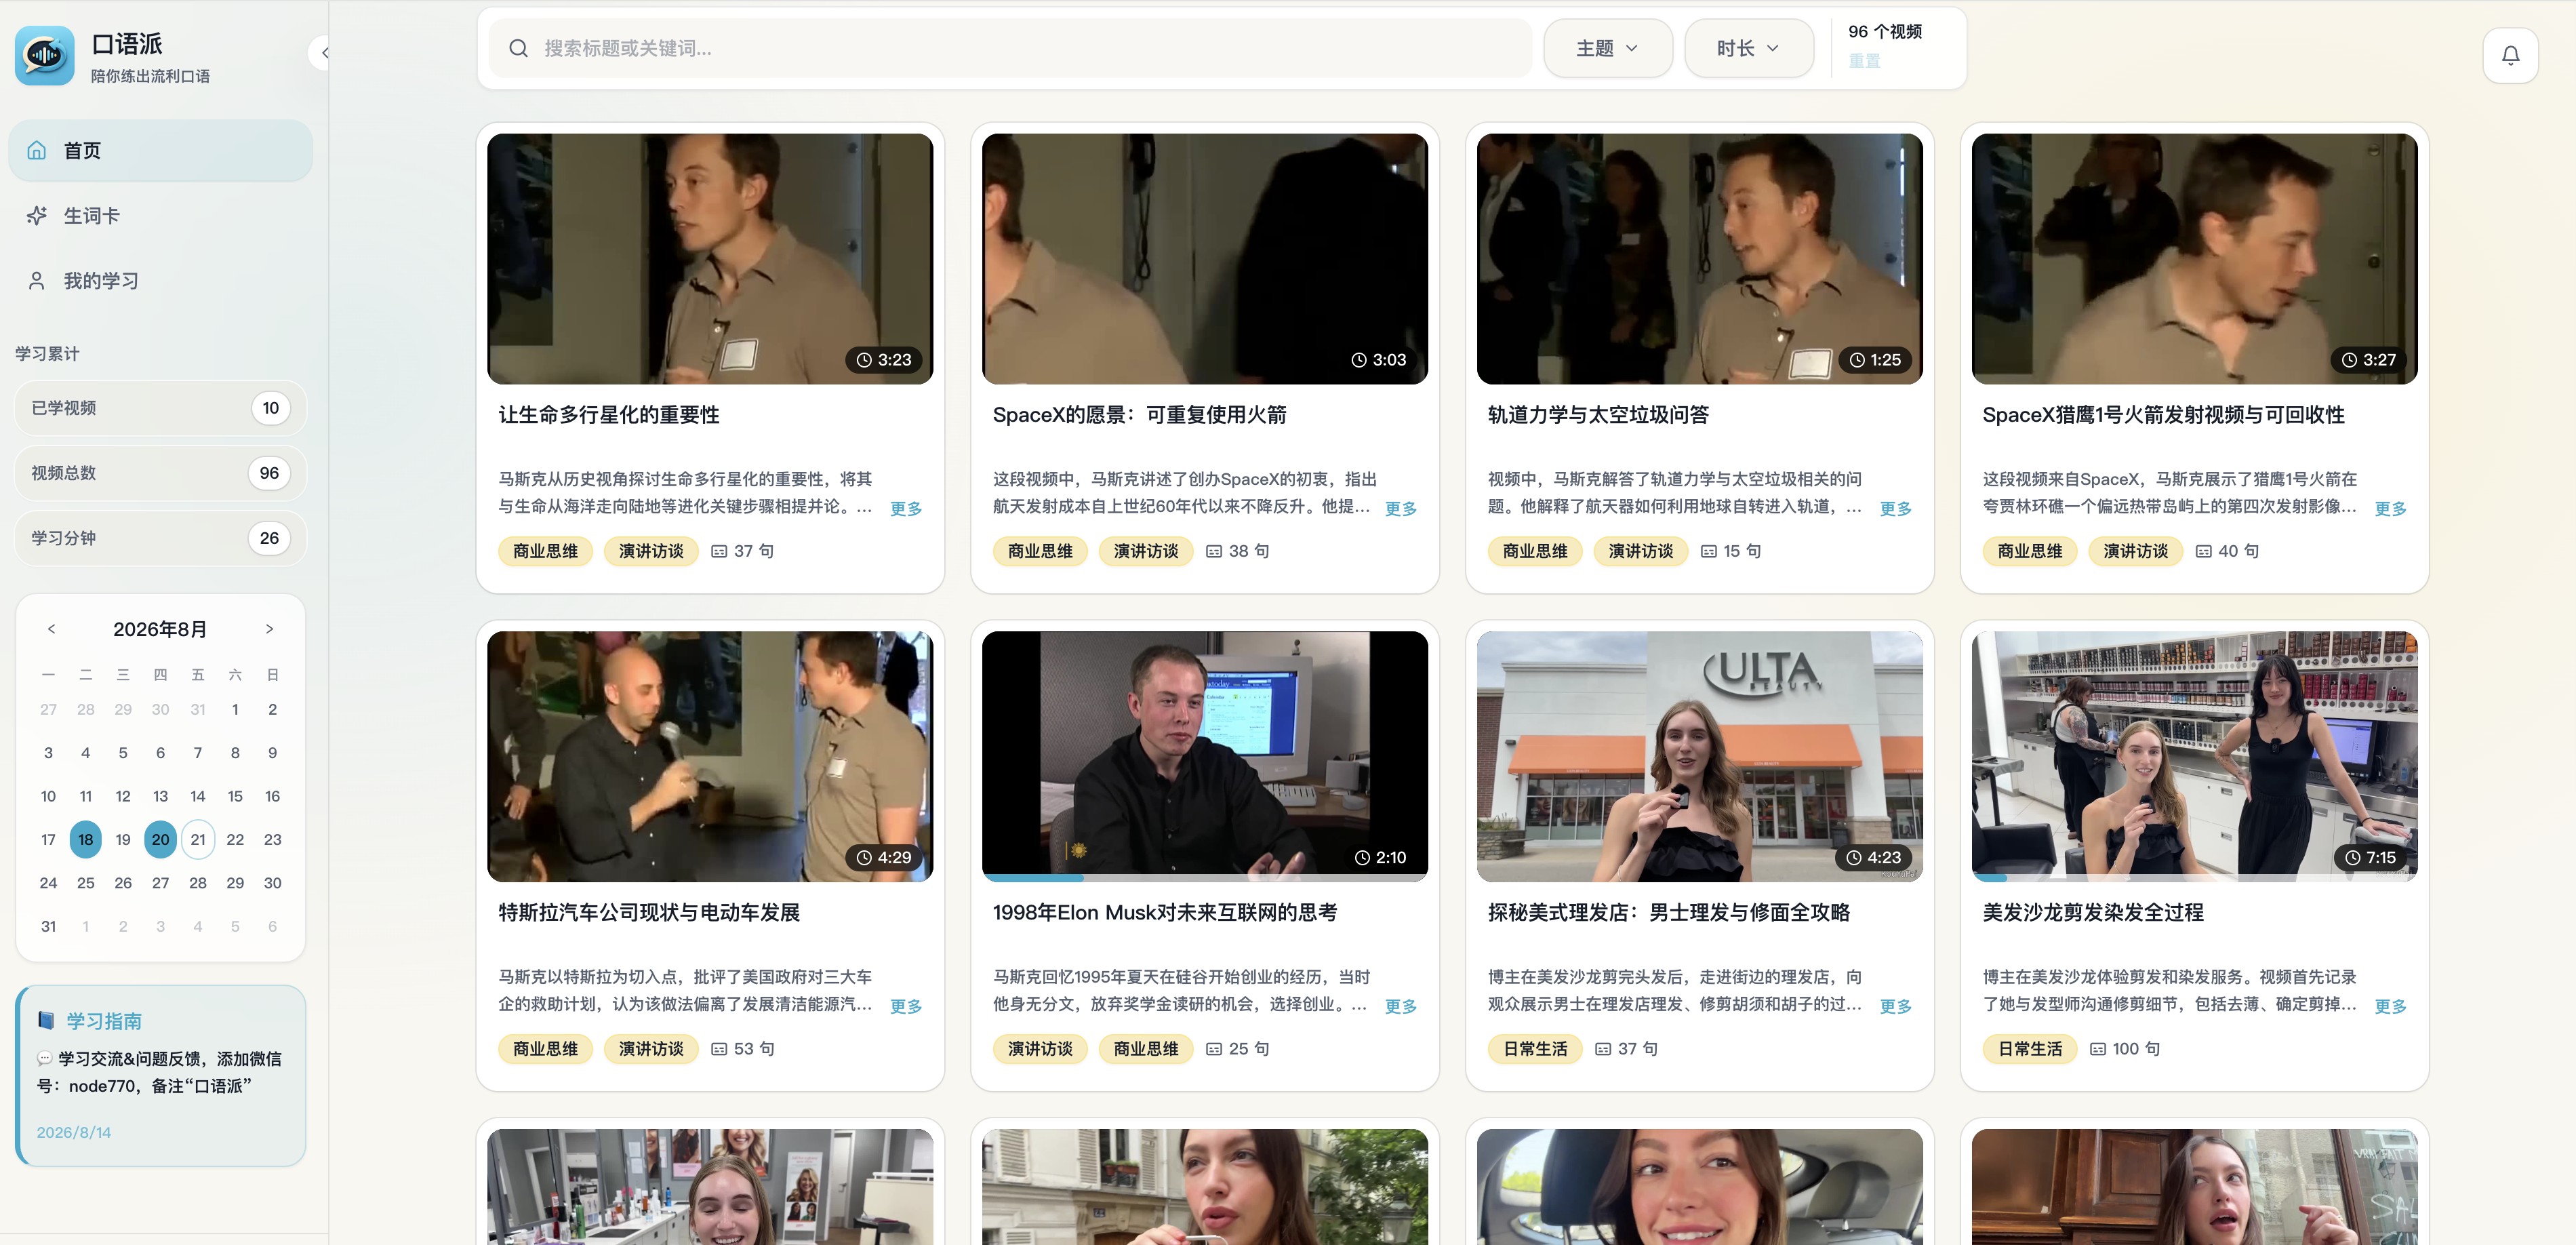This screenshot has width=2576, height=1245.
Task: Open the 特斯拉汽车公司现状 video thumbnail
Action: [x=710, y=756]
